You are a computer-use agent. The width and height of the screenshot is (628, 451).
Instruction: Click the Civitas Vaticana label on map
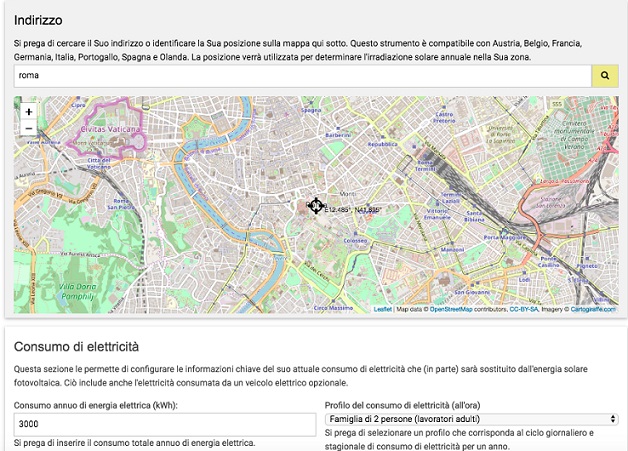[110, 129]
